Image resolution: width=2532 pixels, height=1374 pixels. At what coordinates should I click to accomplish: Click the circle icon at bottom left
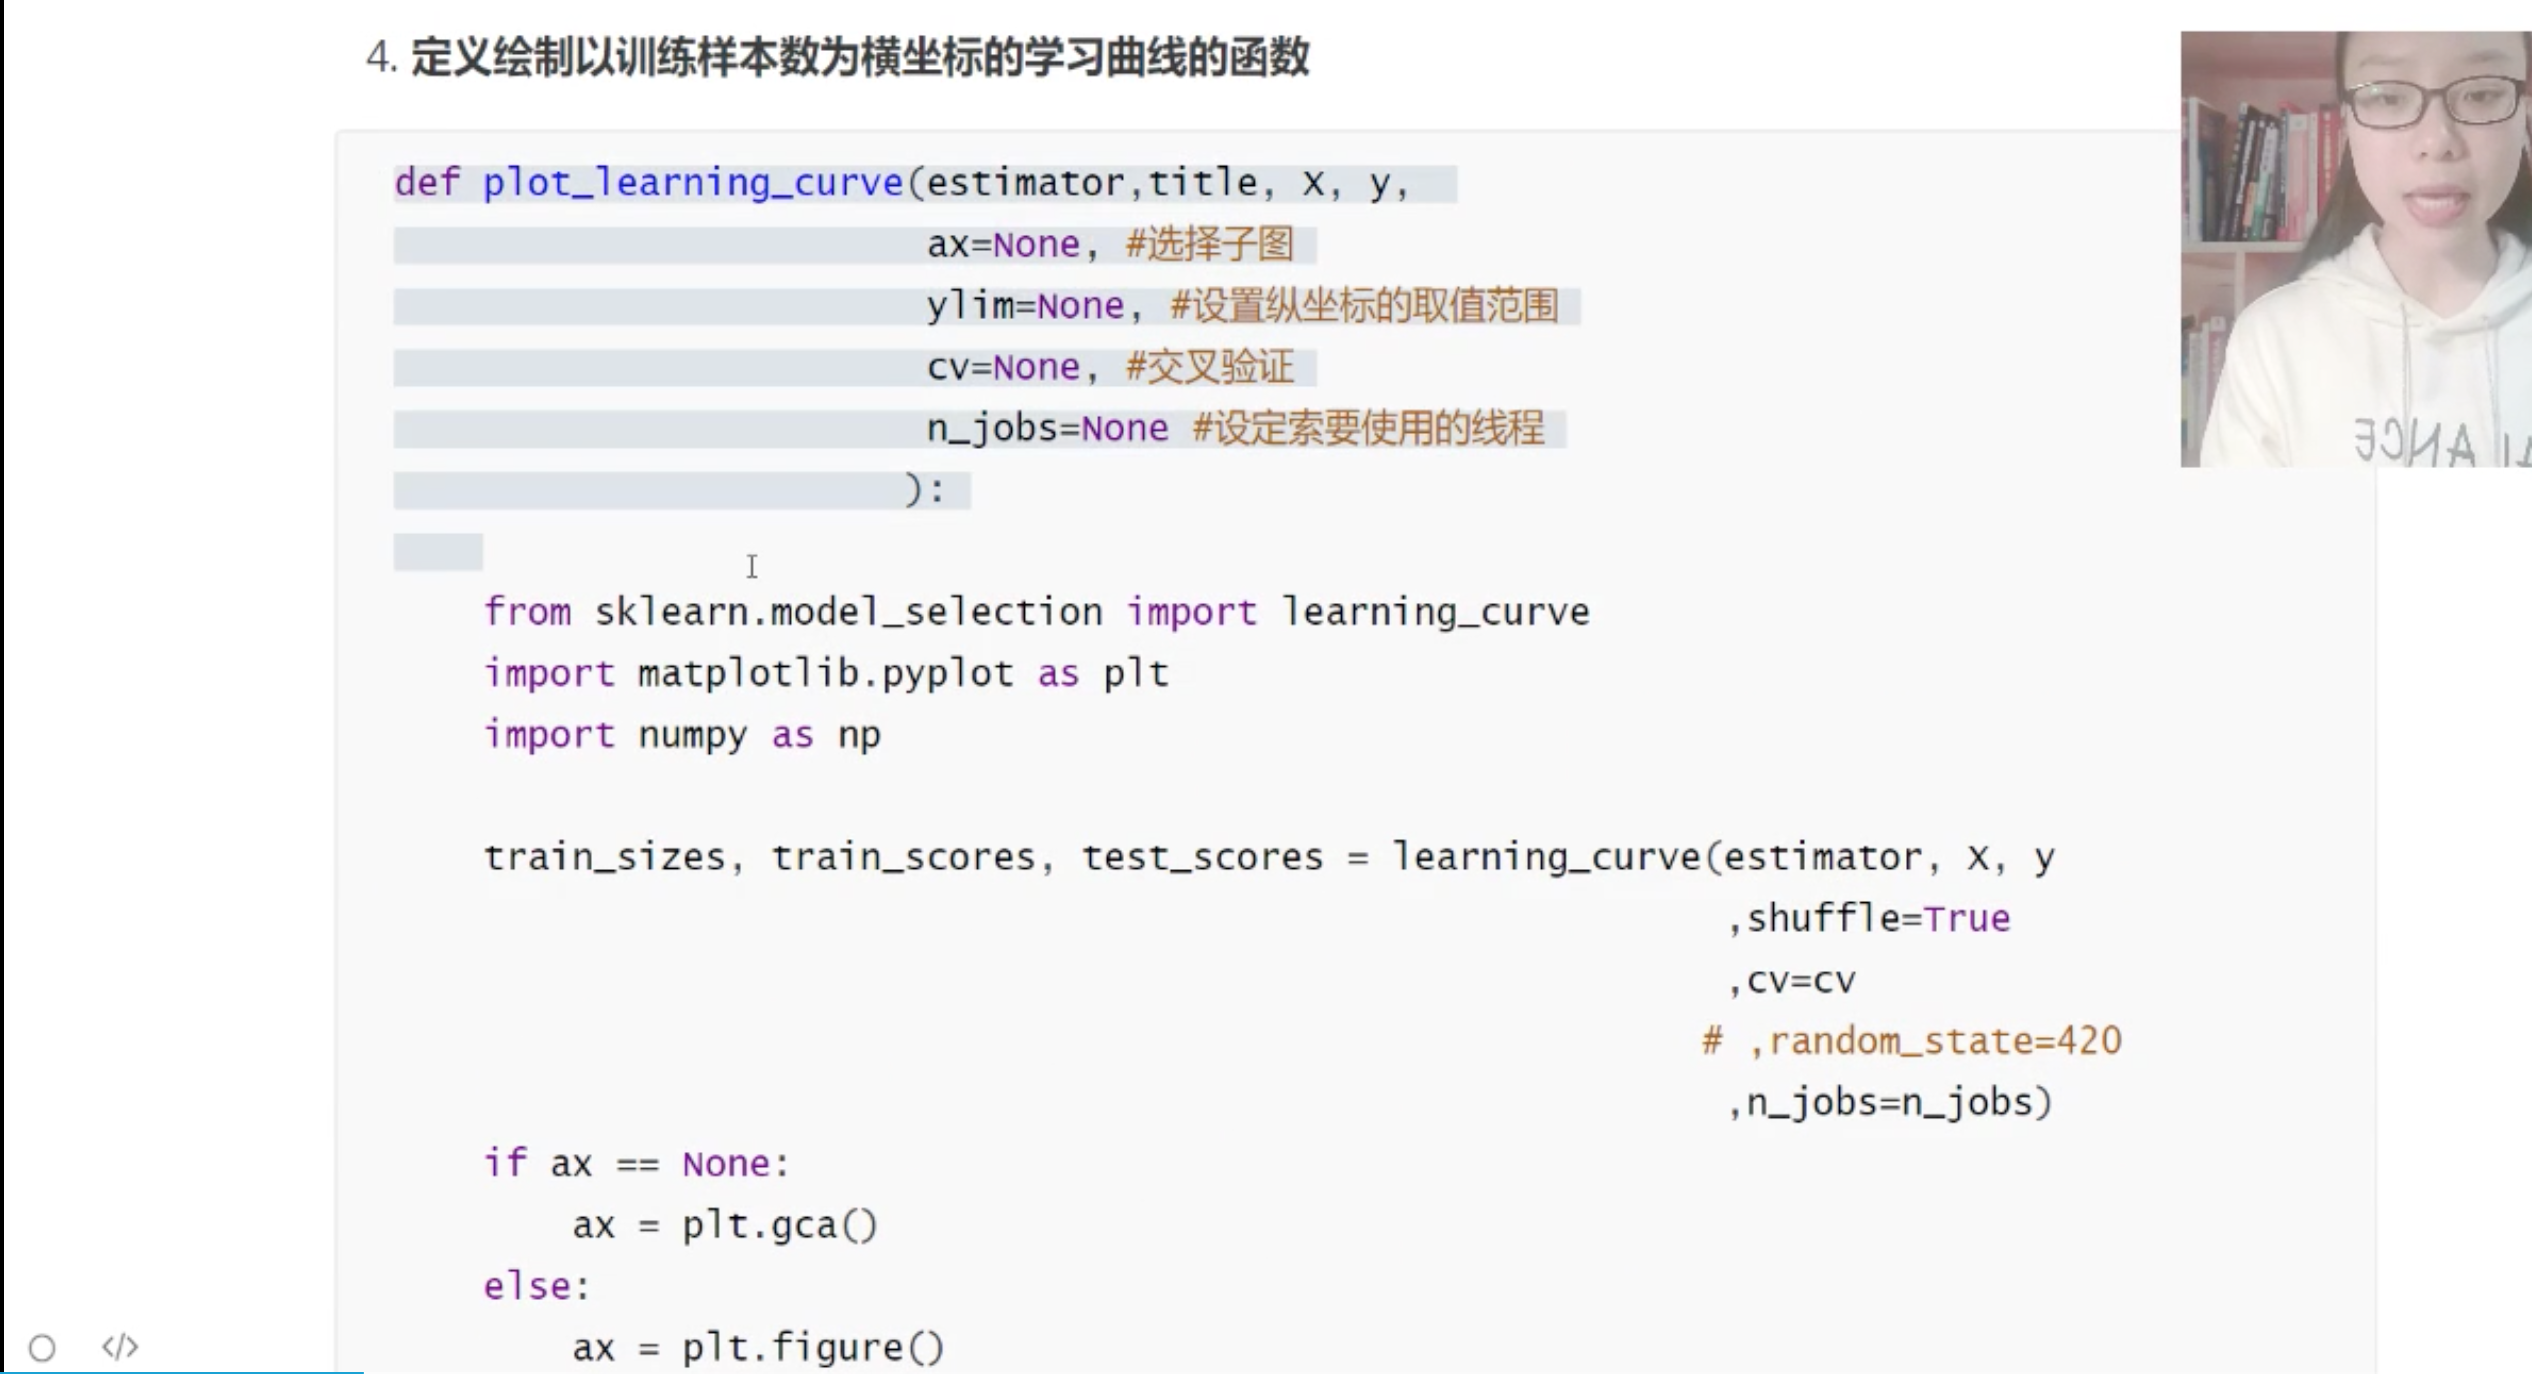42,1348
